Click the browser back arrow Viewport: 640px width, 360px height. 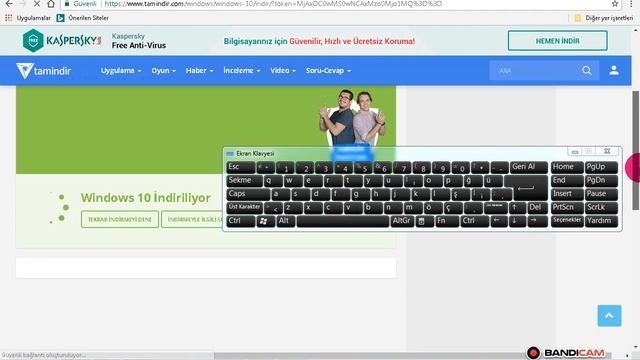point(9,4)
